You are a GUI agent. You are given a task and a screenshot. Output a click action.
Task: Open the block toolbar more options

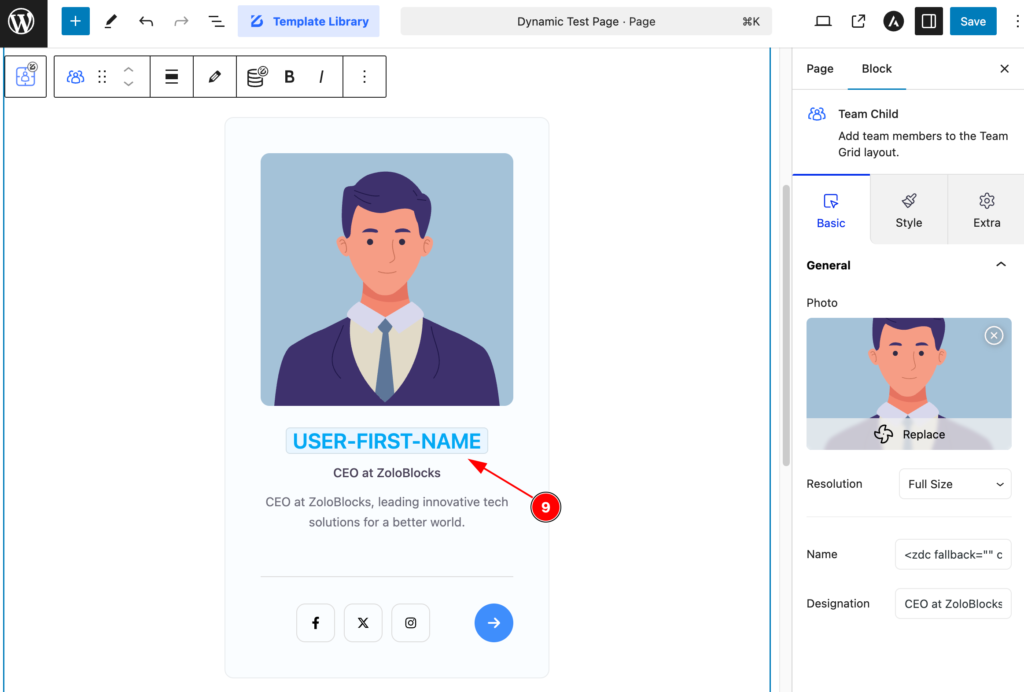364,77
